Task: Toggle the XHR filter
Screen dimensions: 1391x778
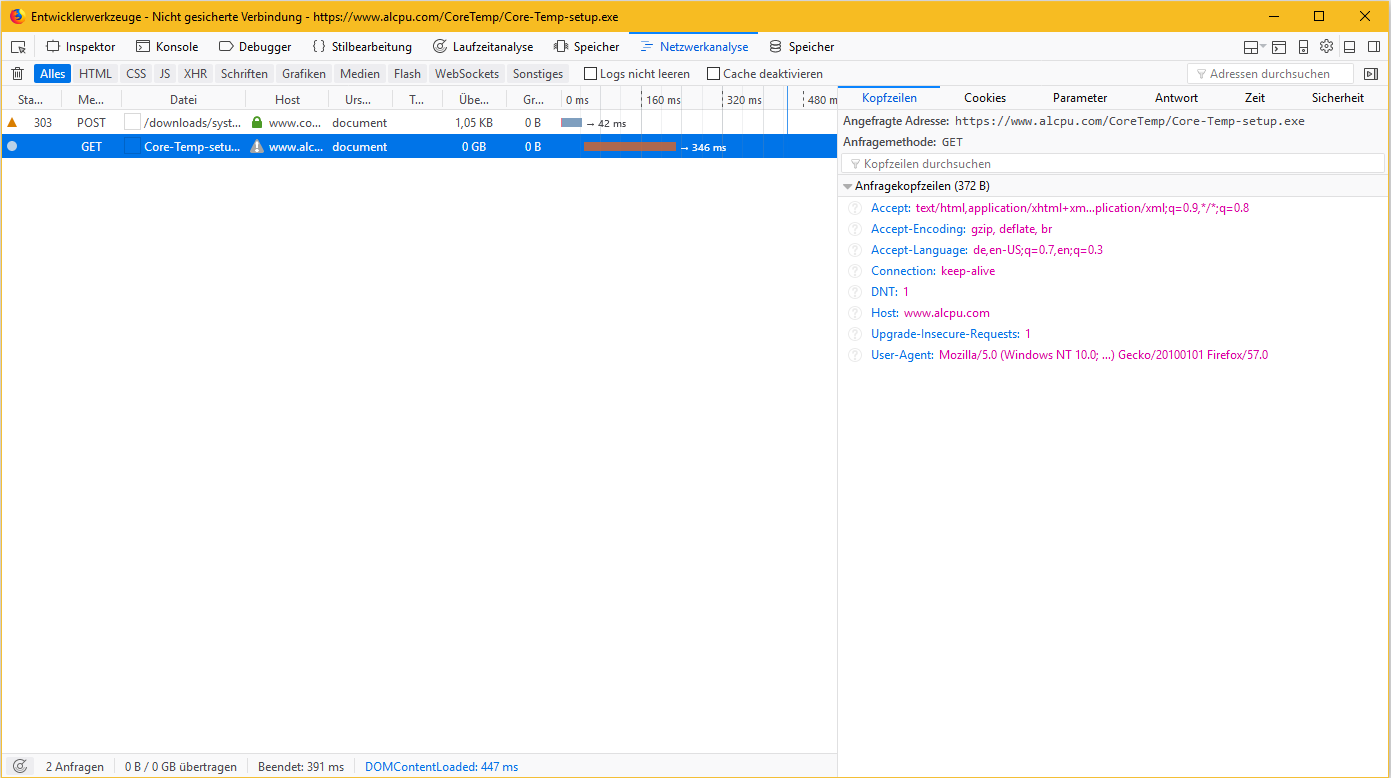Action: [x=196, y=74]
